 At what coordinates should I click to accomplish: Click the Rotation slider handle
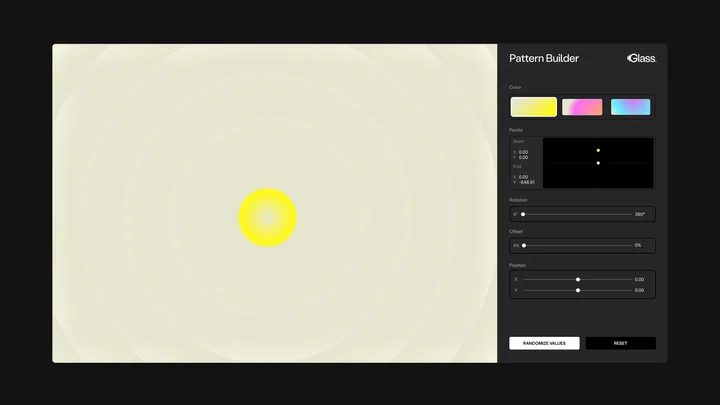click(x=523, y=214)
